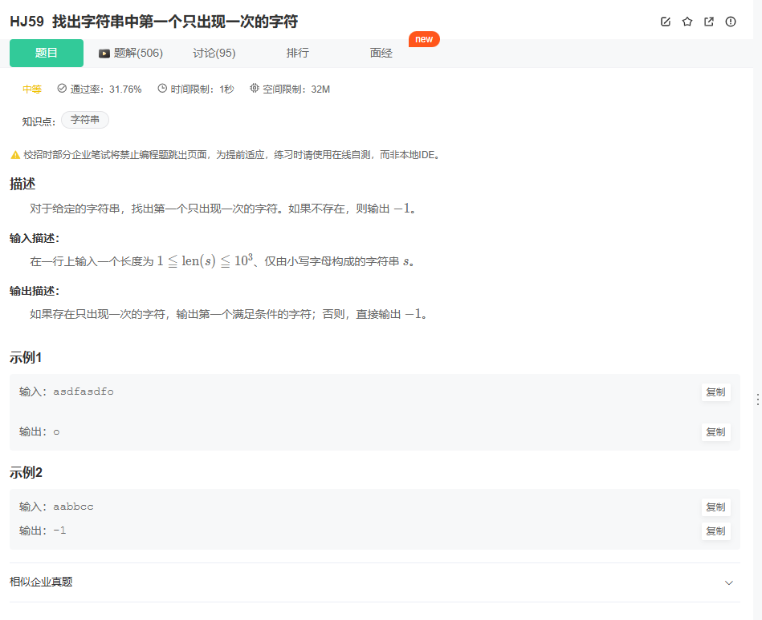Copy example 2 output -1
This screenshot has width=762, height=620.
[x=716, y=531]
